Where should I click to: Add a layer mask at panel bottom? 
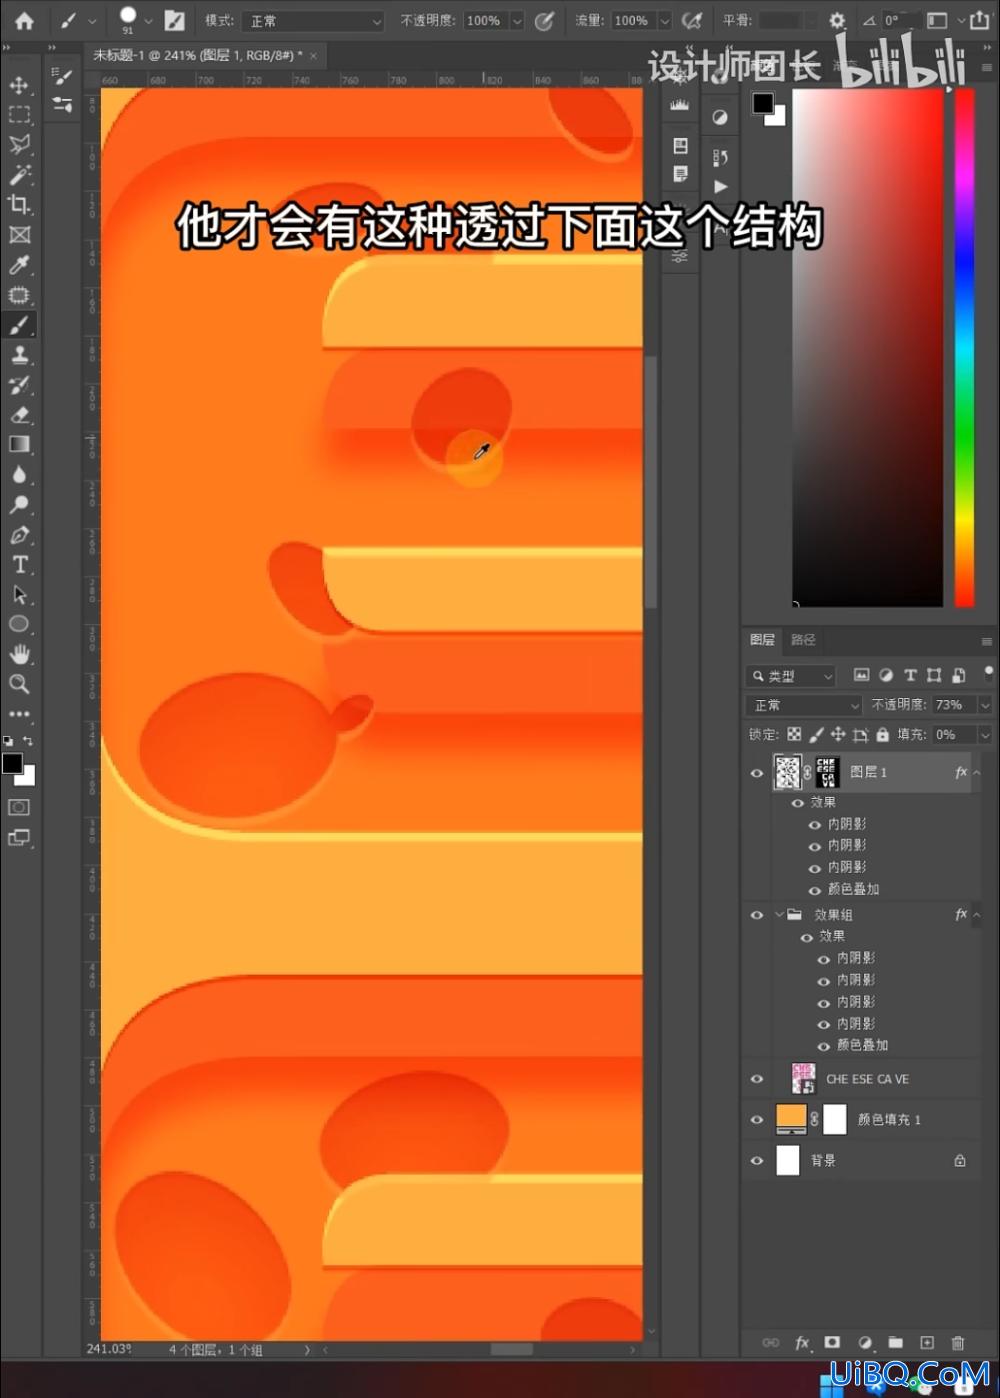pos(832,1342)
